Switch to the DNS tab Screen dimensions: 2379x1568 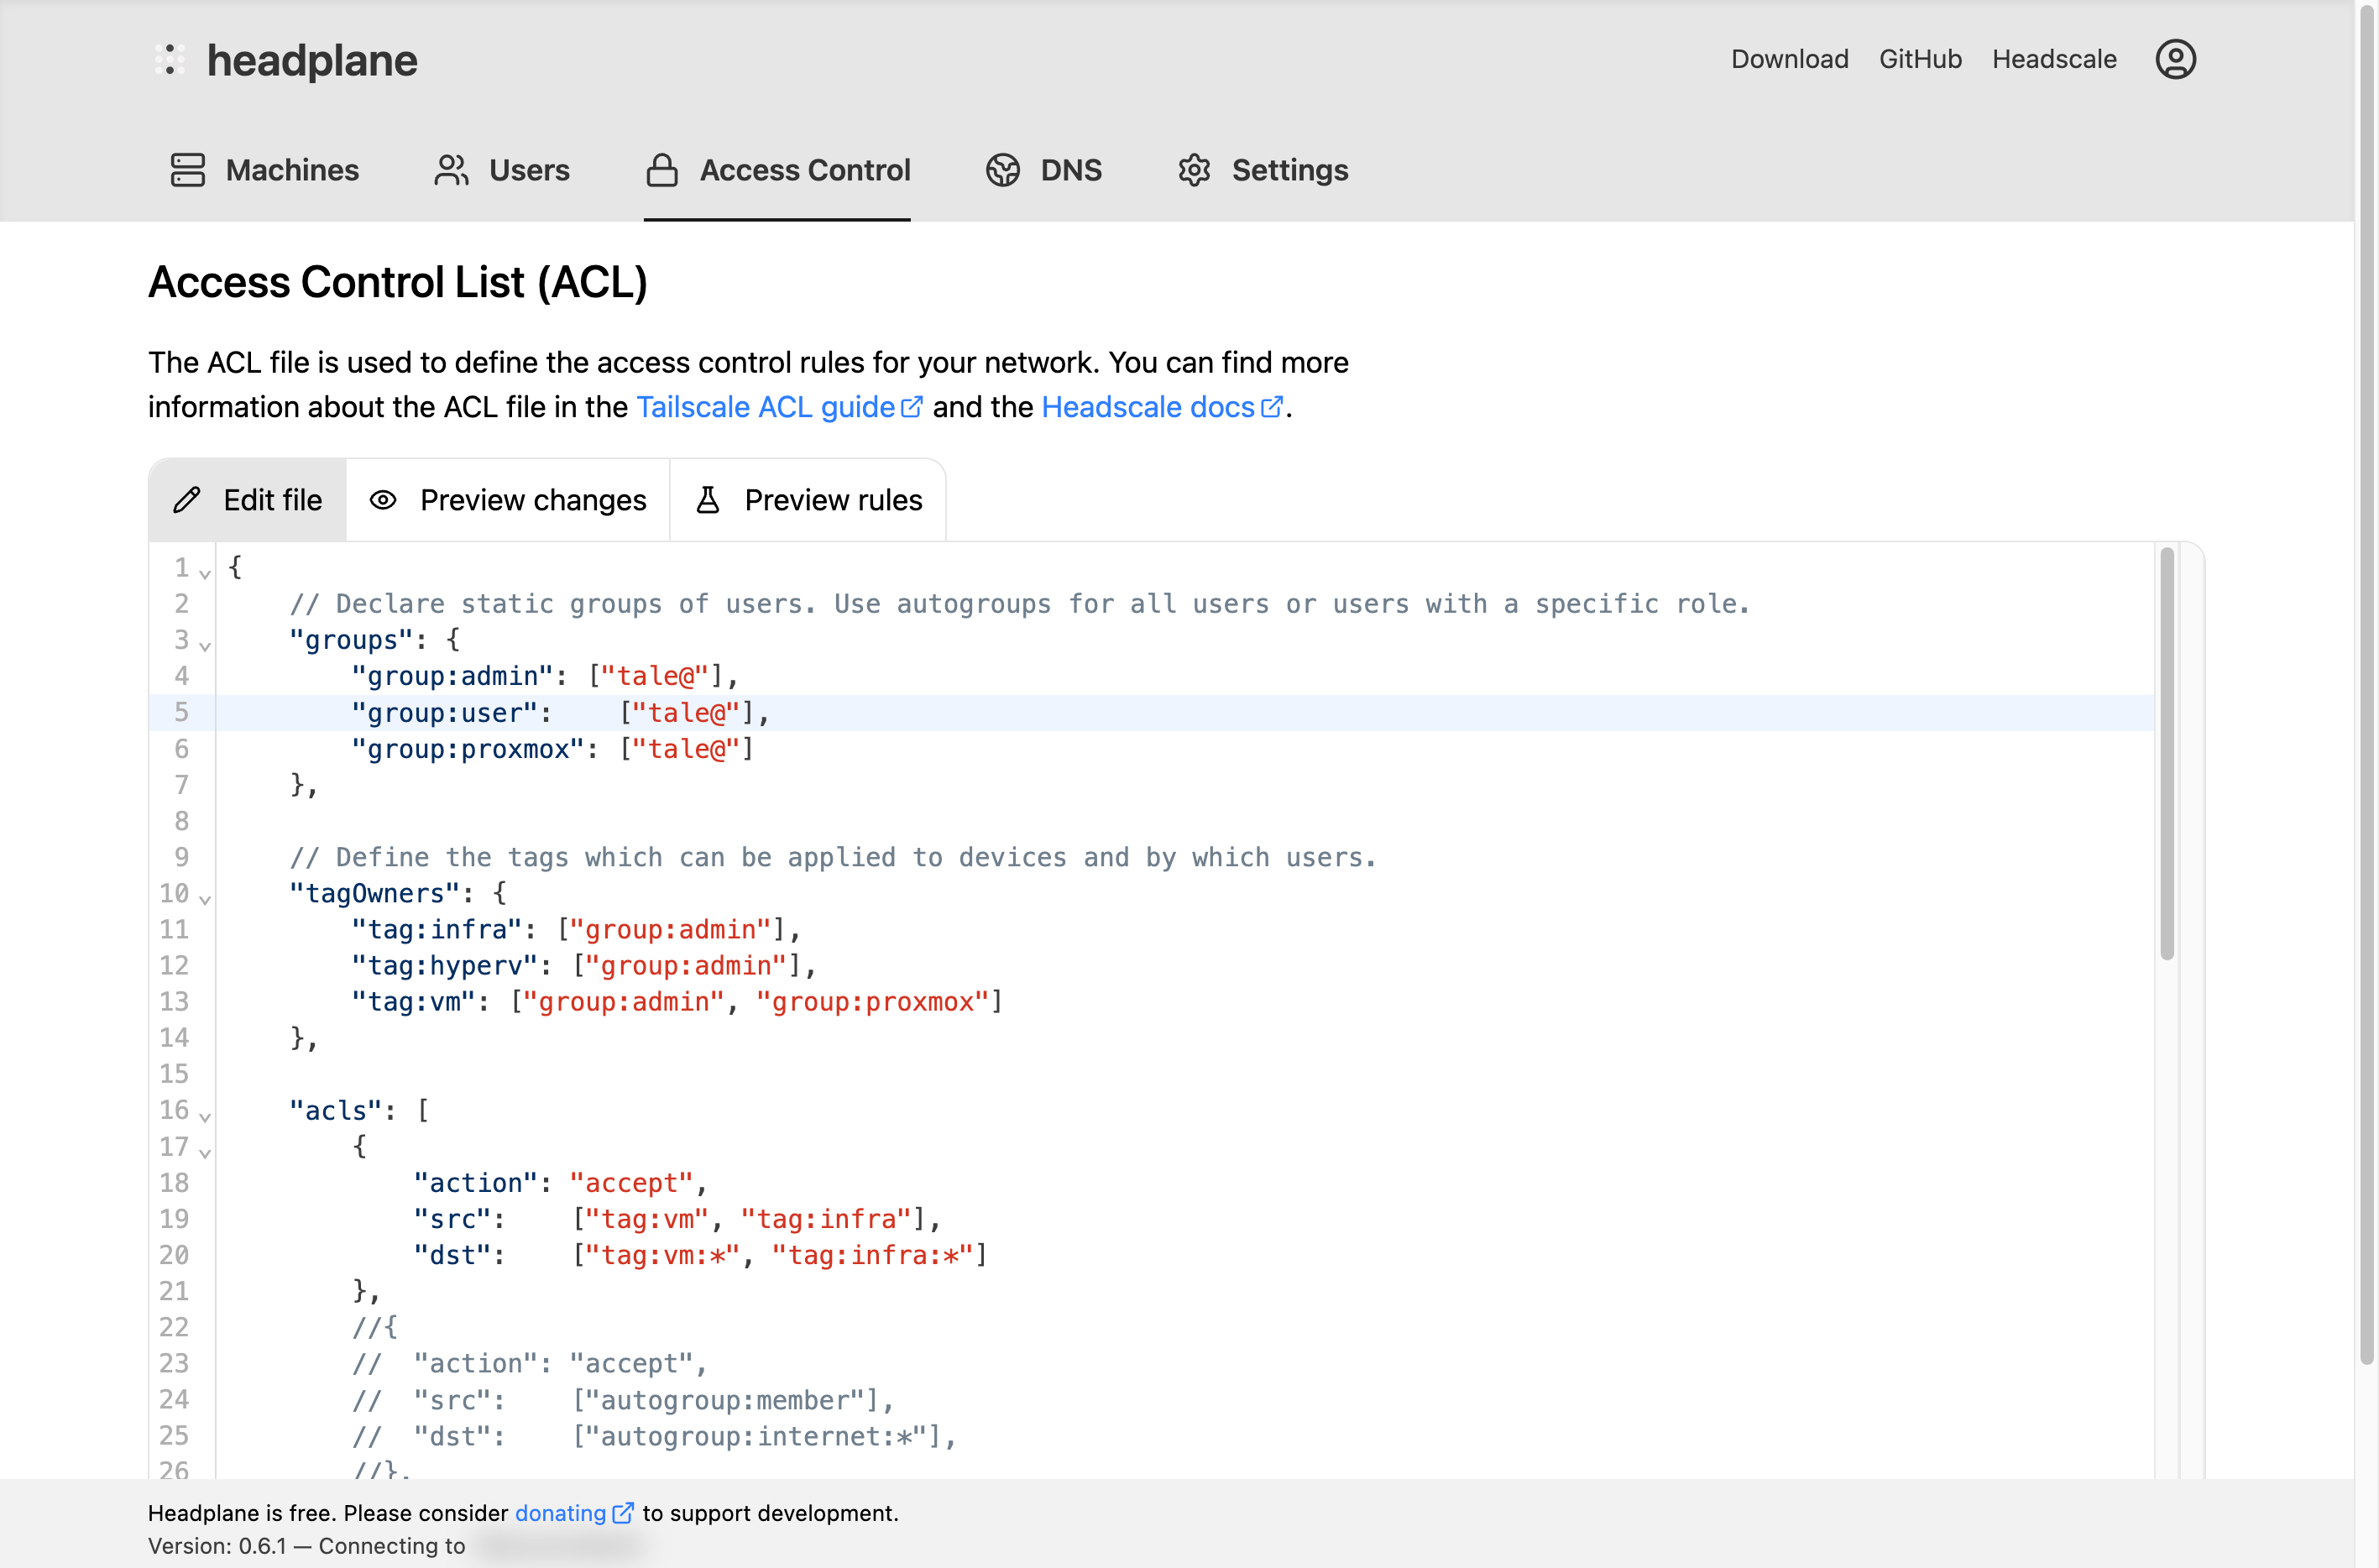coord(1043,170)
